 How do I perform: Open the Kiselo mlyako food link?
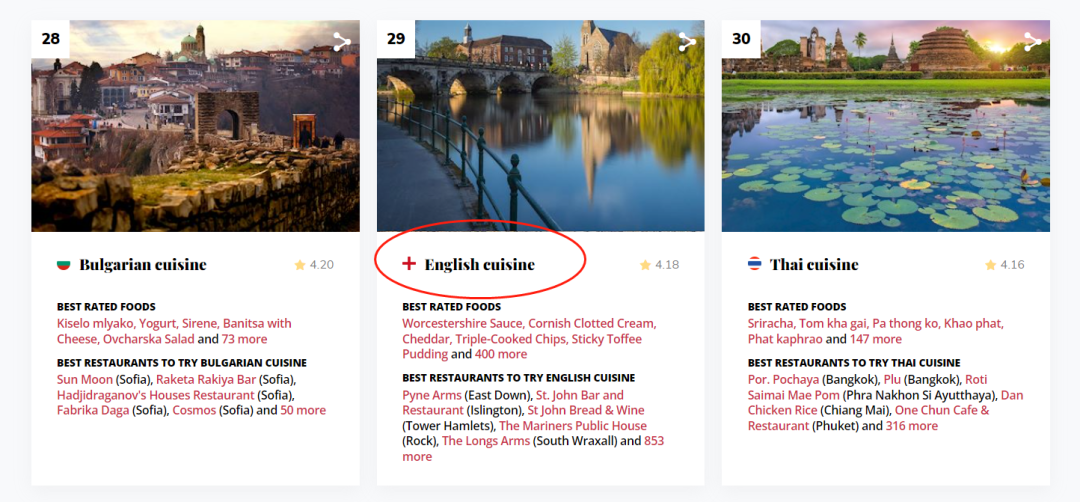click(x=96, y=324)
